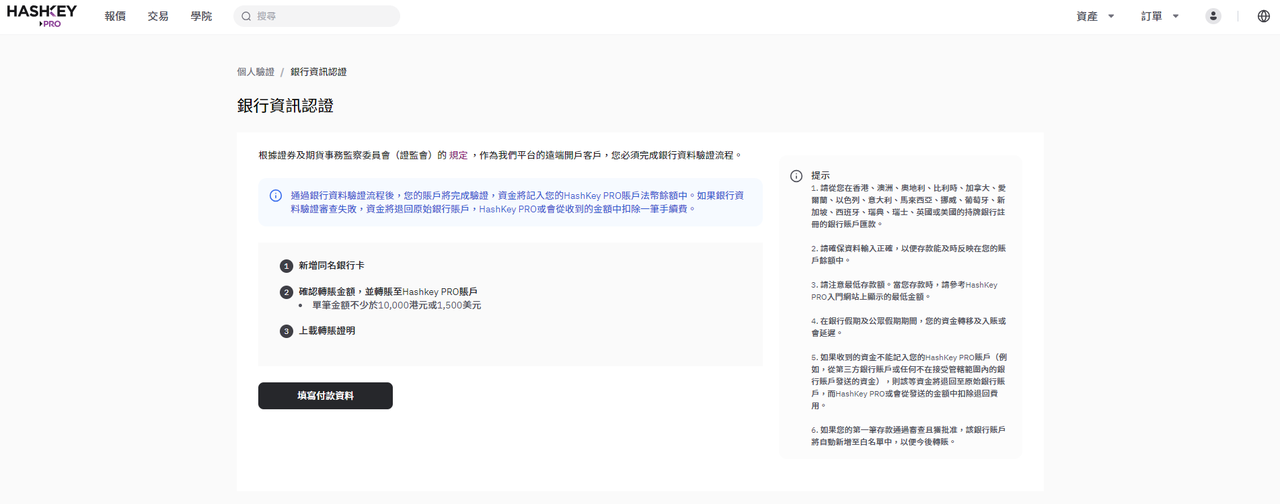Go to 個人驗證 breadcrumb
The image size is (1280, 504).
click(x=255, y=72)
